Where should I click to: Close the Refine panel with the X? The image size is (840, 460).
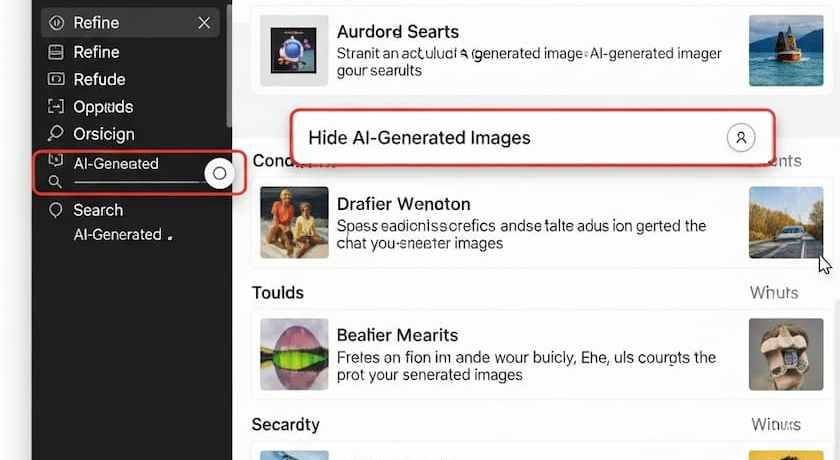tap(204, 22)
